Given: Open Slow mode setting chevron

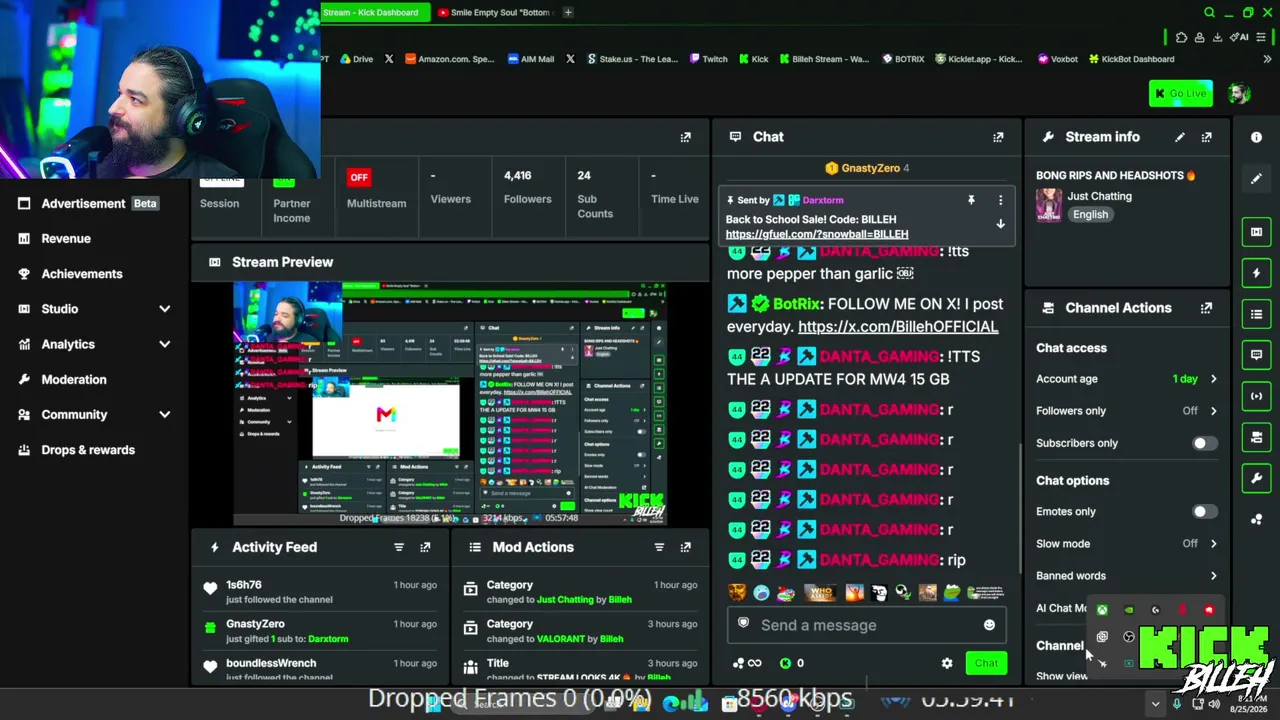Looking at the screenshot, I should [x=1213, y=544].
